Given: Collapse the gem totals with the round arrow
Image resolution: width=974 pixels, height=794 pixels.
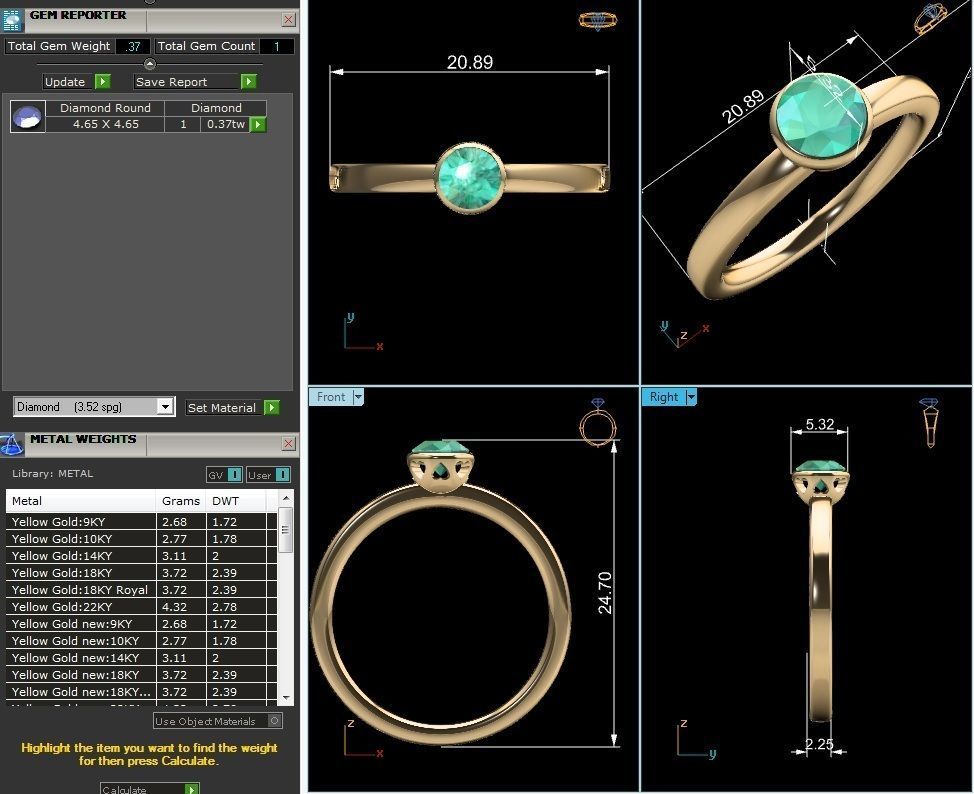Looking at the screenshot, I should point(150,63).
